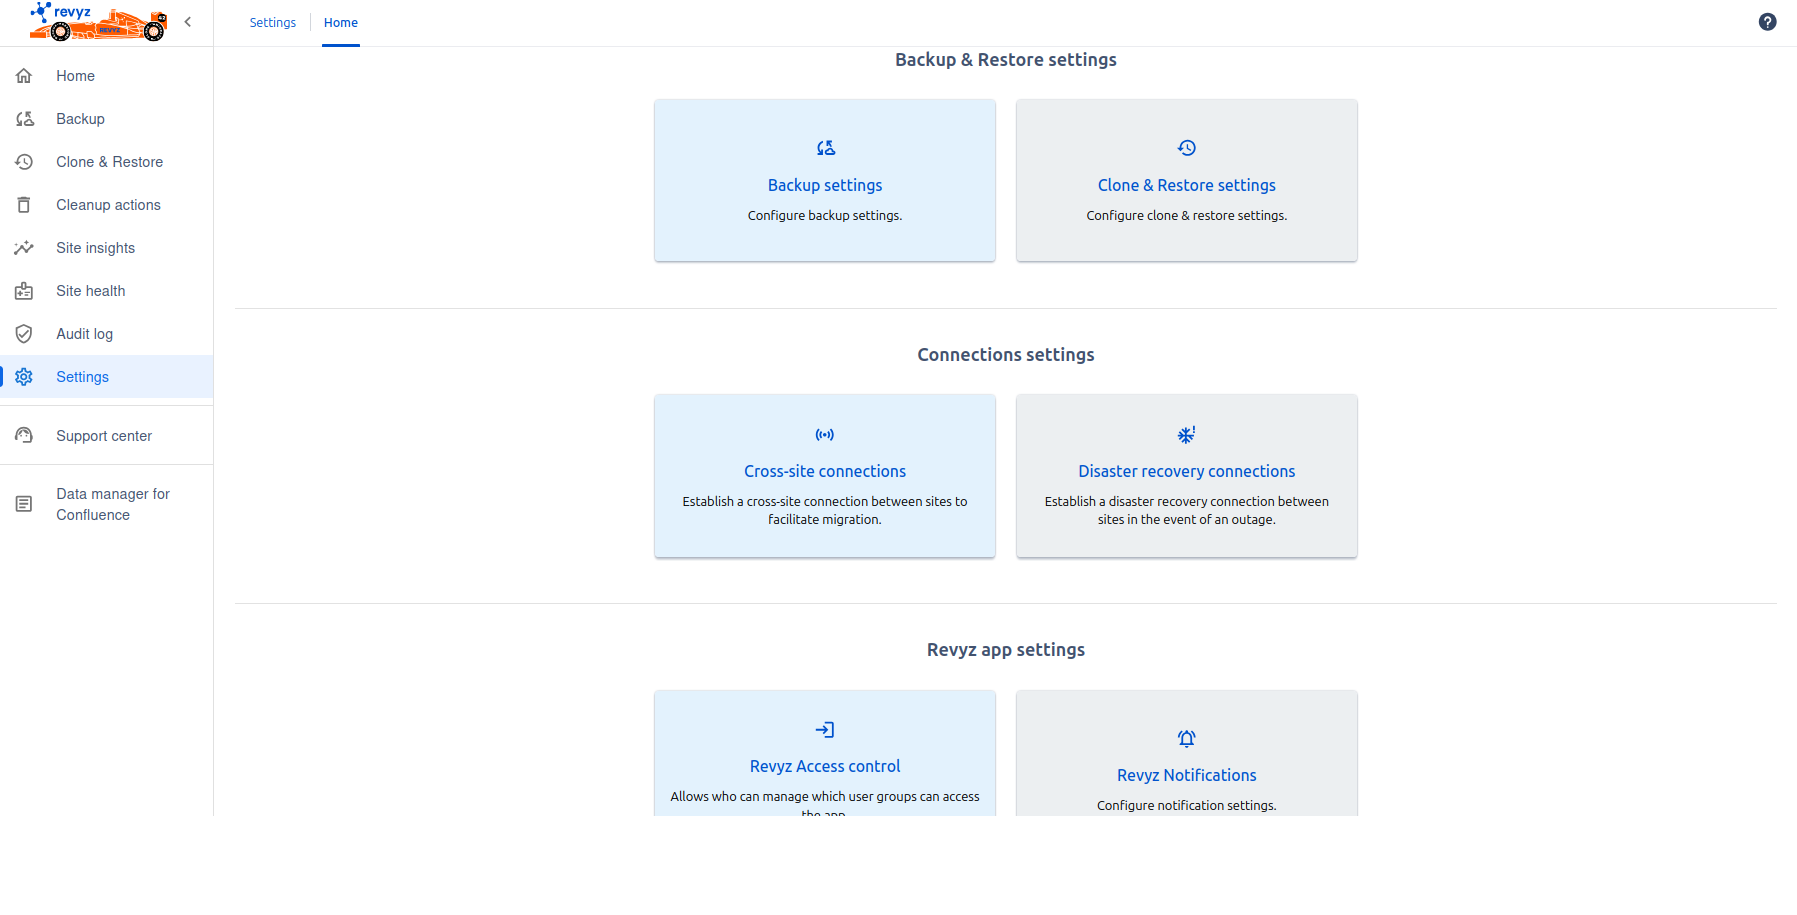Viewport: 1797px width, 915px height.
Task: Go to Data manager for Confluence
Action: (112, 504)
